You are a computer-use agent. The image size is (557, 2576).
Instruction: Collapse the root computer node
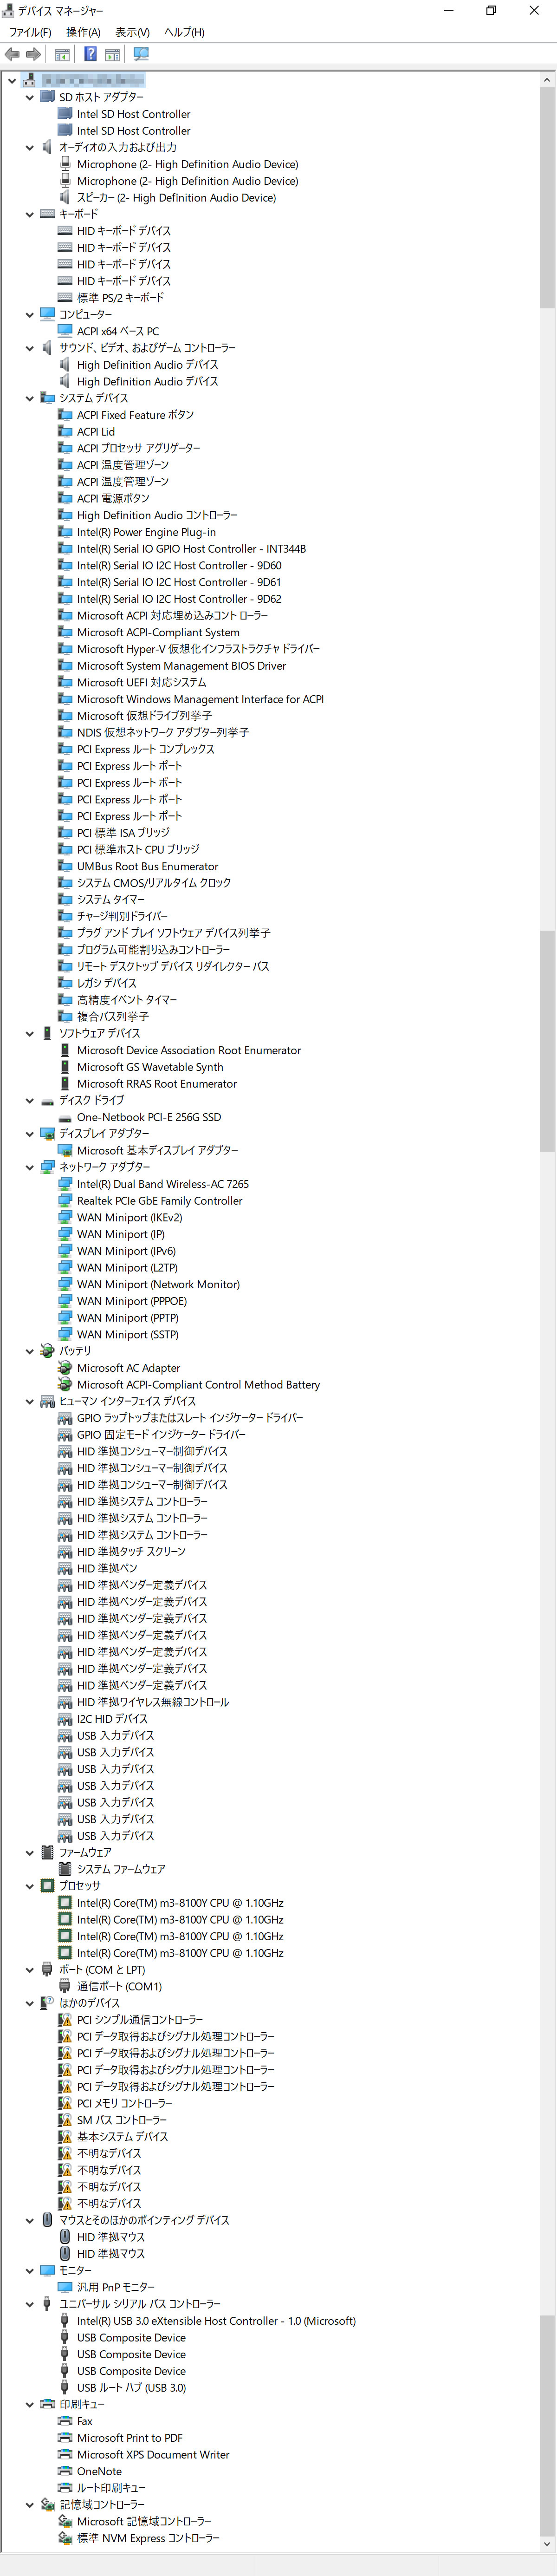[11, 80]
